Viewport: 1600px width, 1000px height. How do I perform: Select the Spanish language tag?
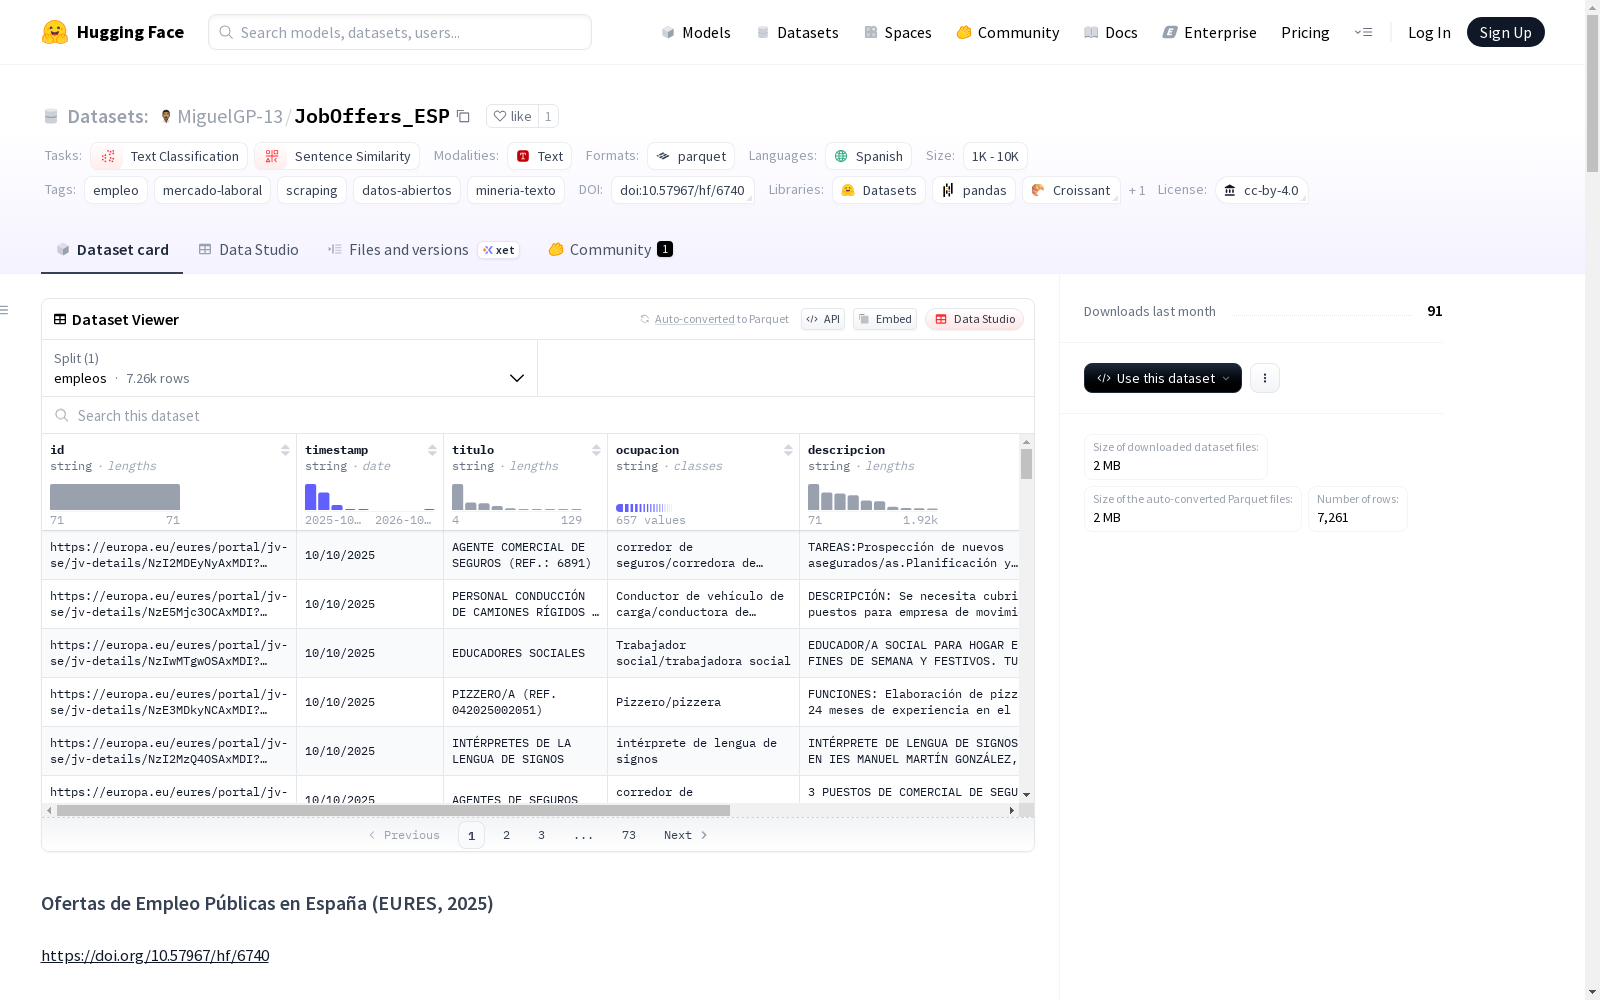(868, 156)
